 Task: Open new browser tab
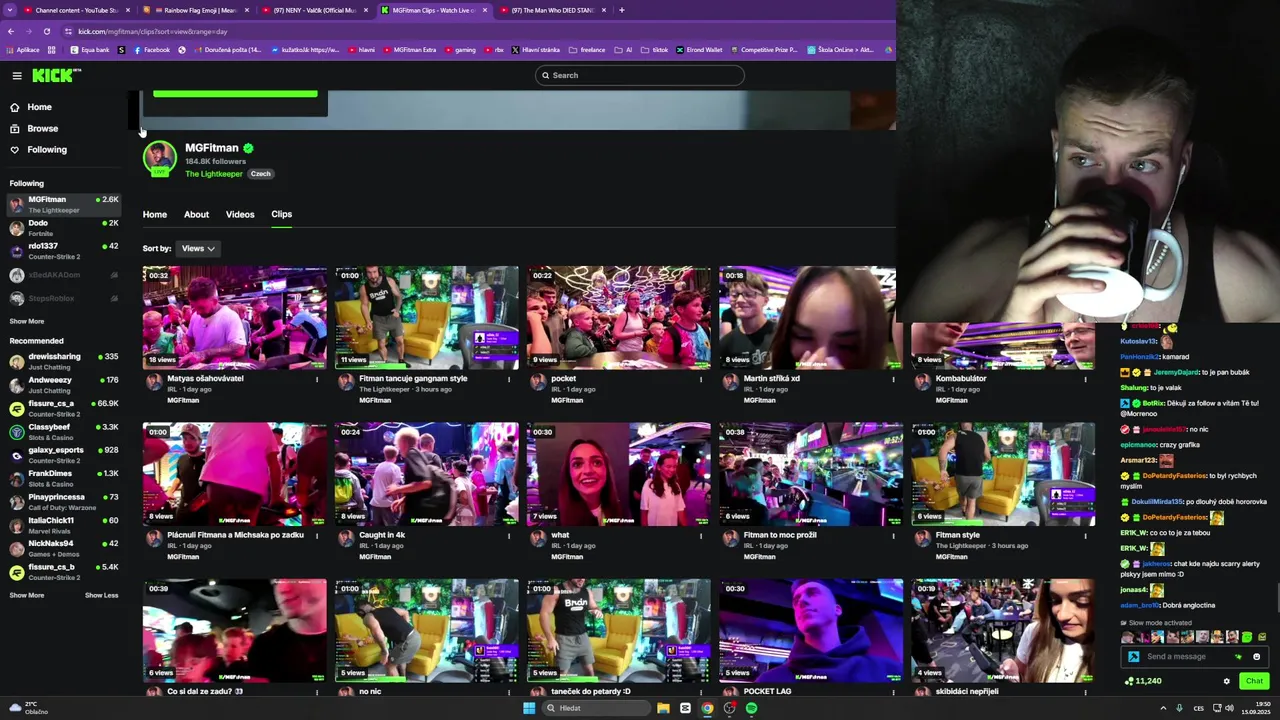click(x=621, y=10)
